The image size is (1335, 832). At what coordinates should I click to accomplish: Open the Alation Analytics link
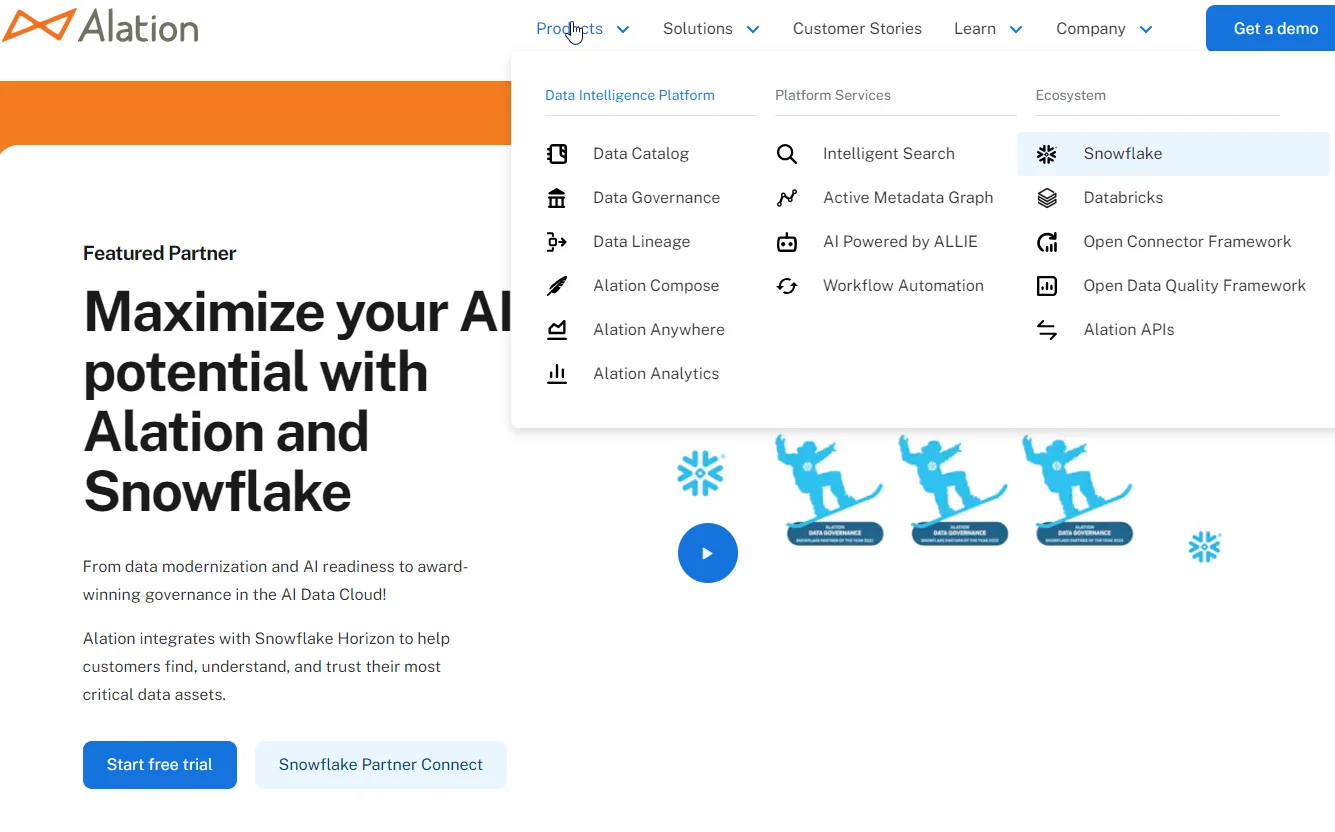[656, 374]
